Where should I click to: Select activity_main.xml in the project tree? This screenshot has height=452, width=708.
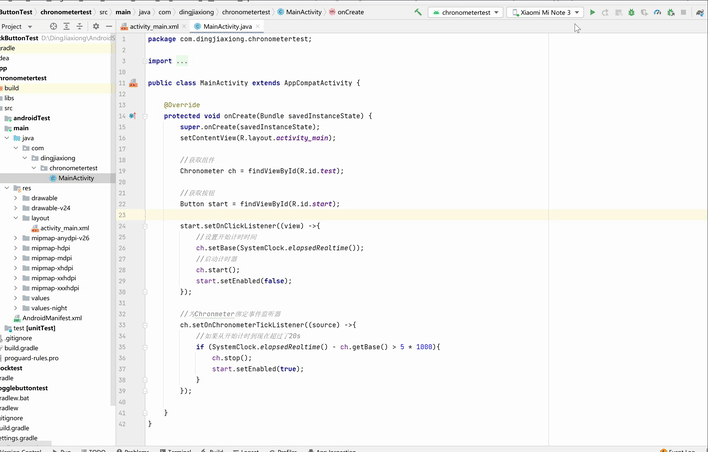pos(65,228)
